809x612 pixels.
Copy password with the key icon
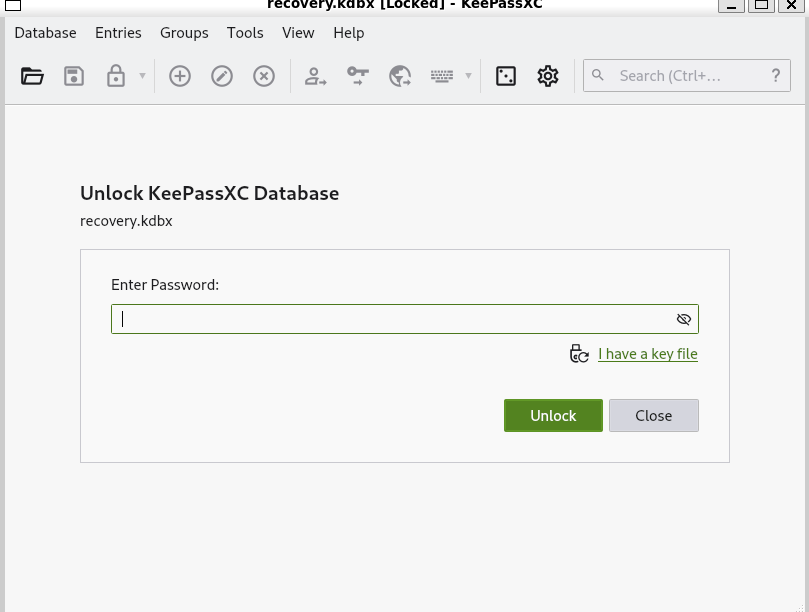358,76
